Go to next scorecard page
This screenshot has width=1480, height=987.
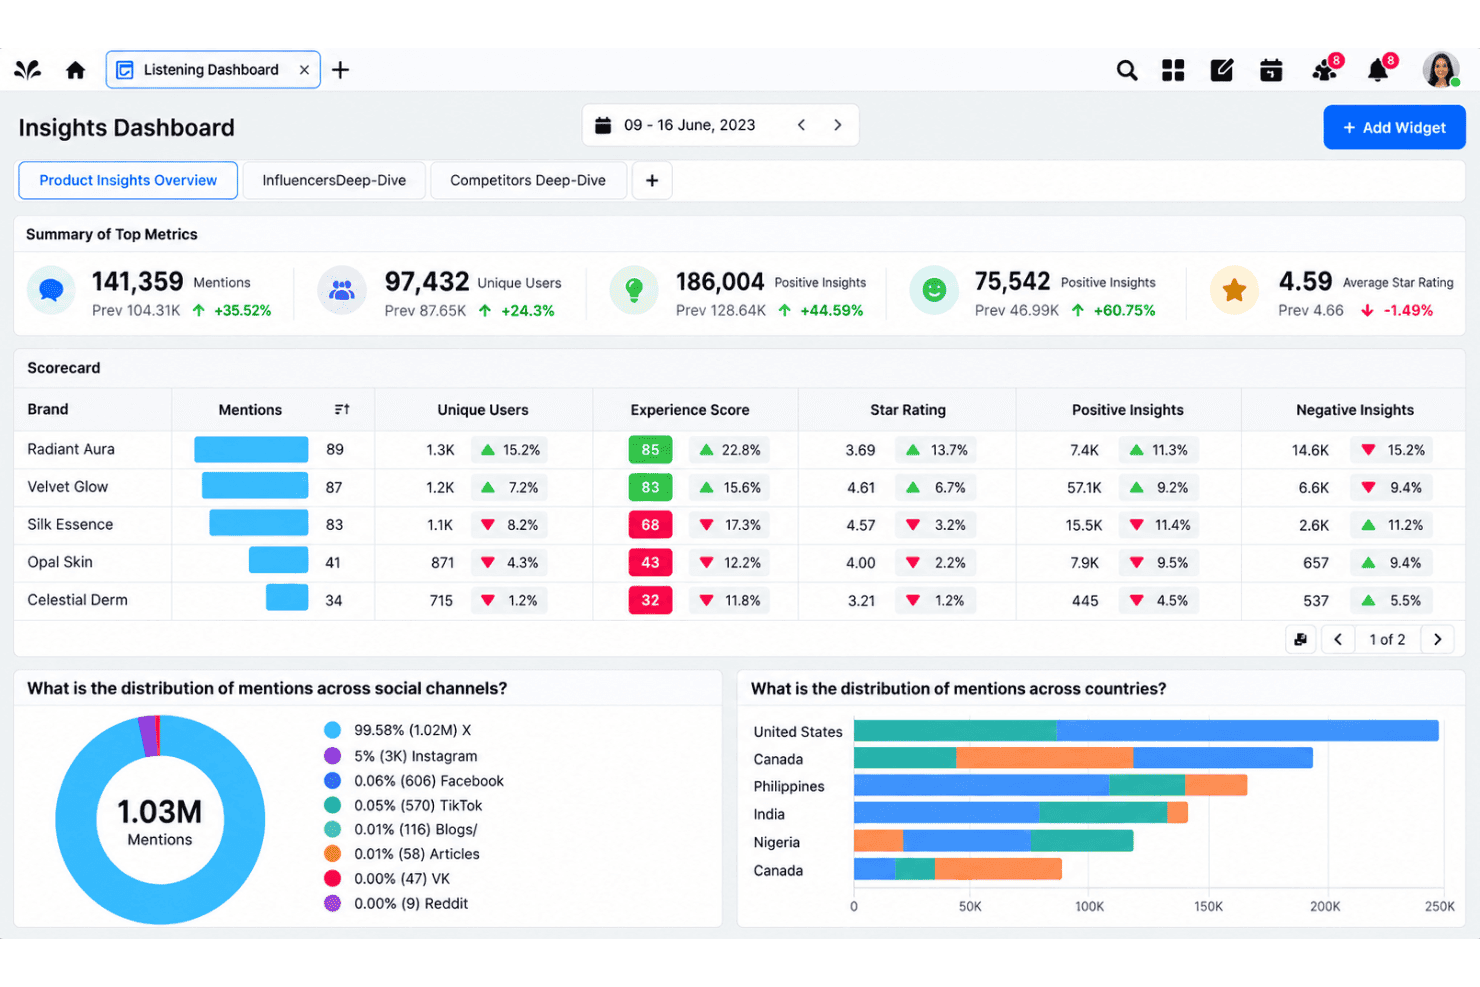pyautogui.click(x=1437, y=639)
